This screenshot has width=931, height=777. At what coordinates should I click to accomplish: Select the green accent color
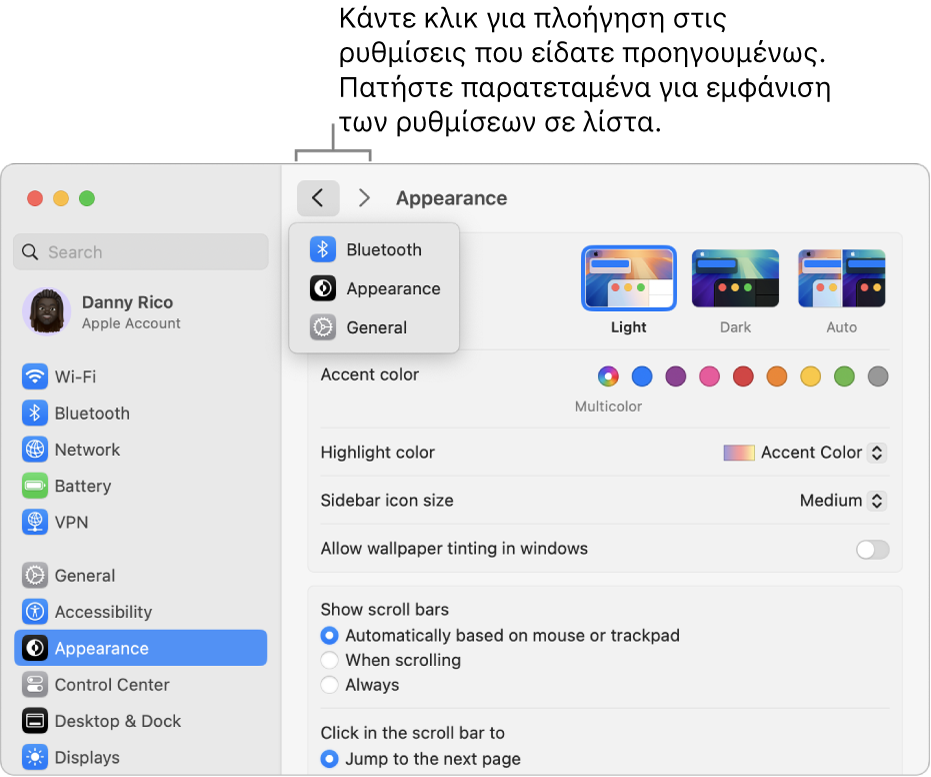[844, 376]
